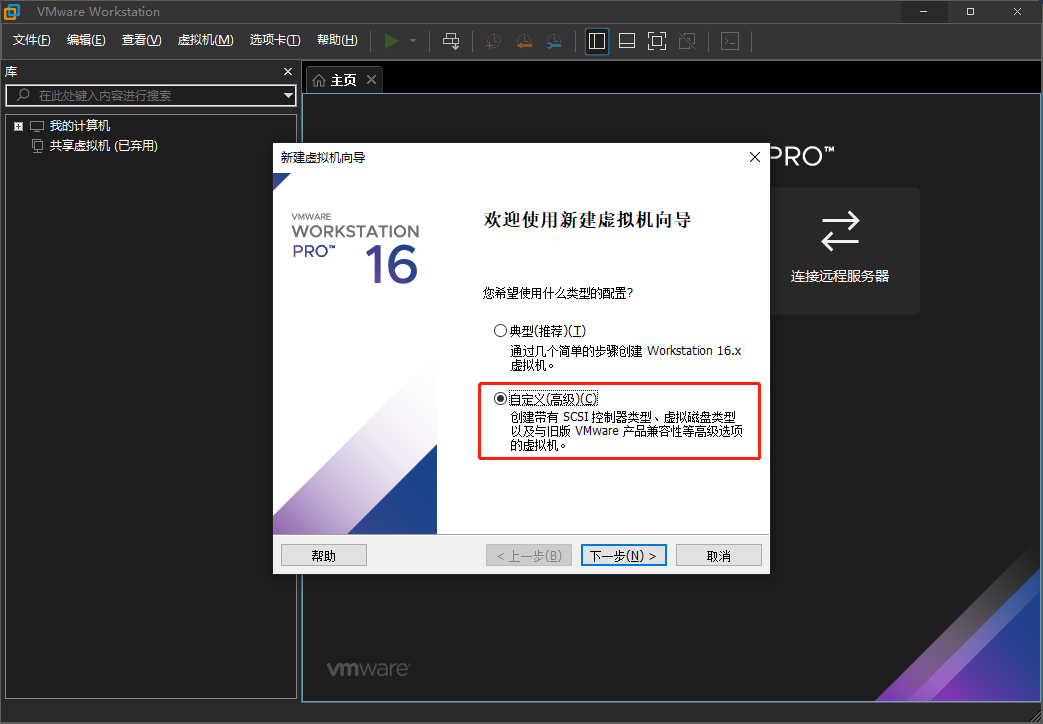Image resolution: width=1043 pixels, height=724 pixels.
Task: Click the search magnifier icon in library
Action: coord(23,95)
